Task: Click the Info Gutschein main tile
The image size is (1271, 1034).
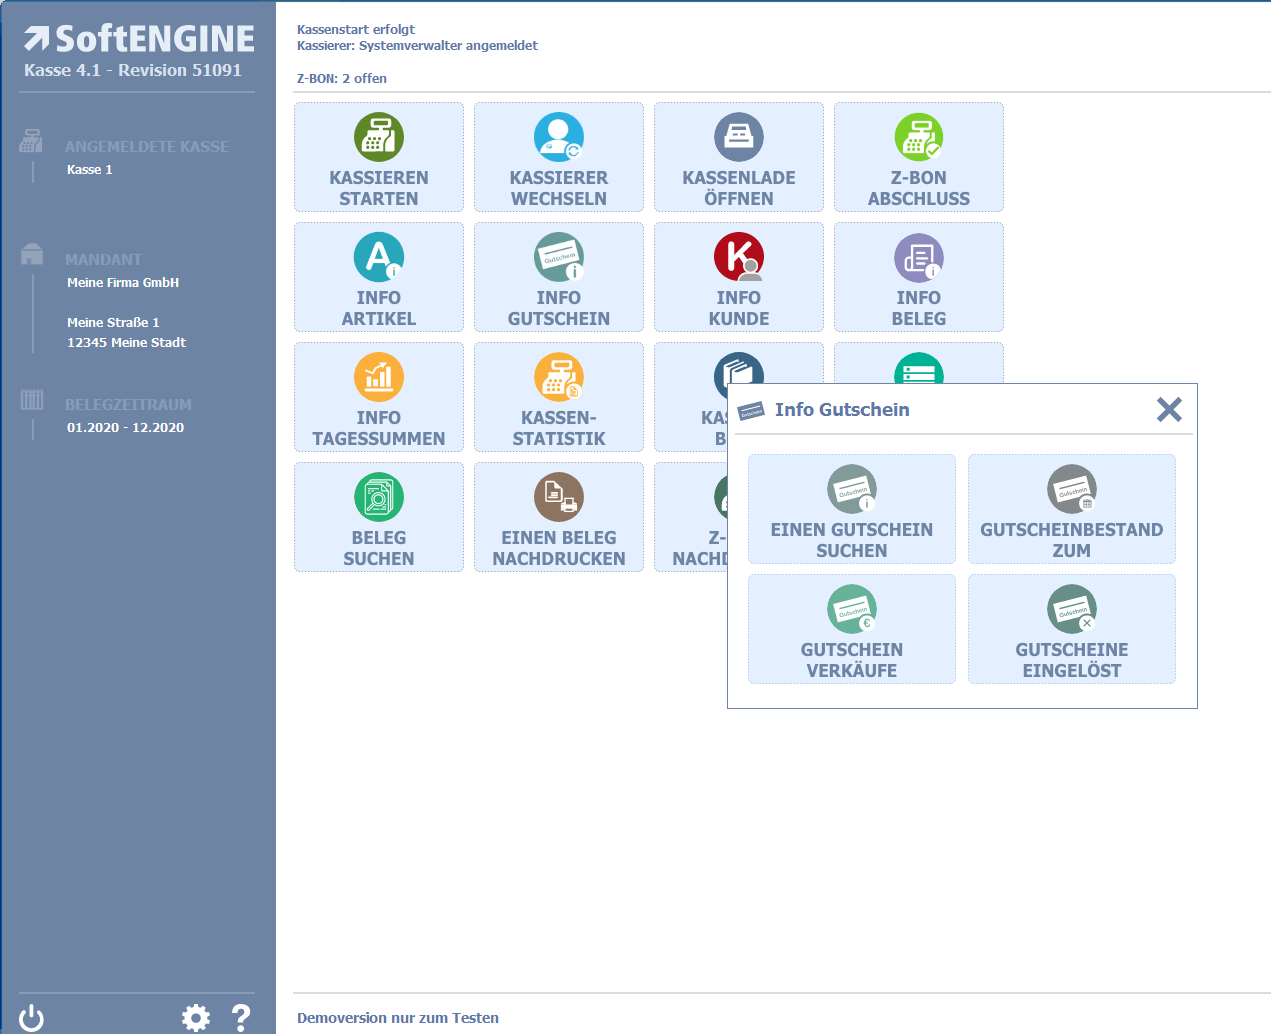Action: [x=558, y=278]
